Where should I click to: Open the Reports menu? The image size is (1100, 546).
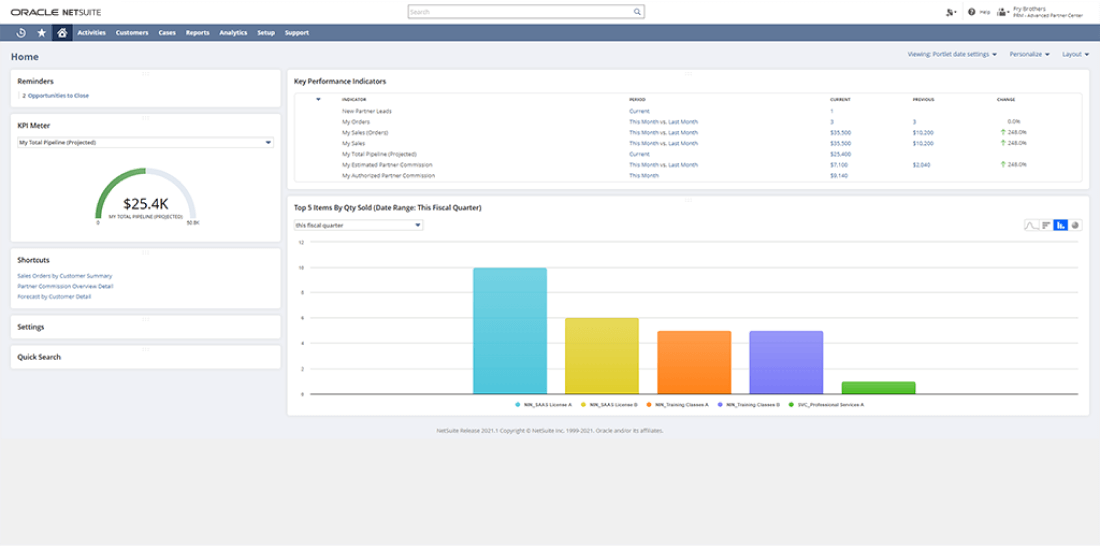[197, 33]
